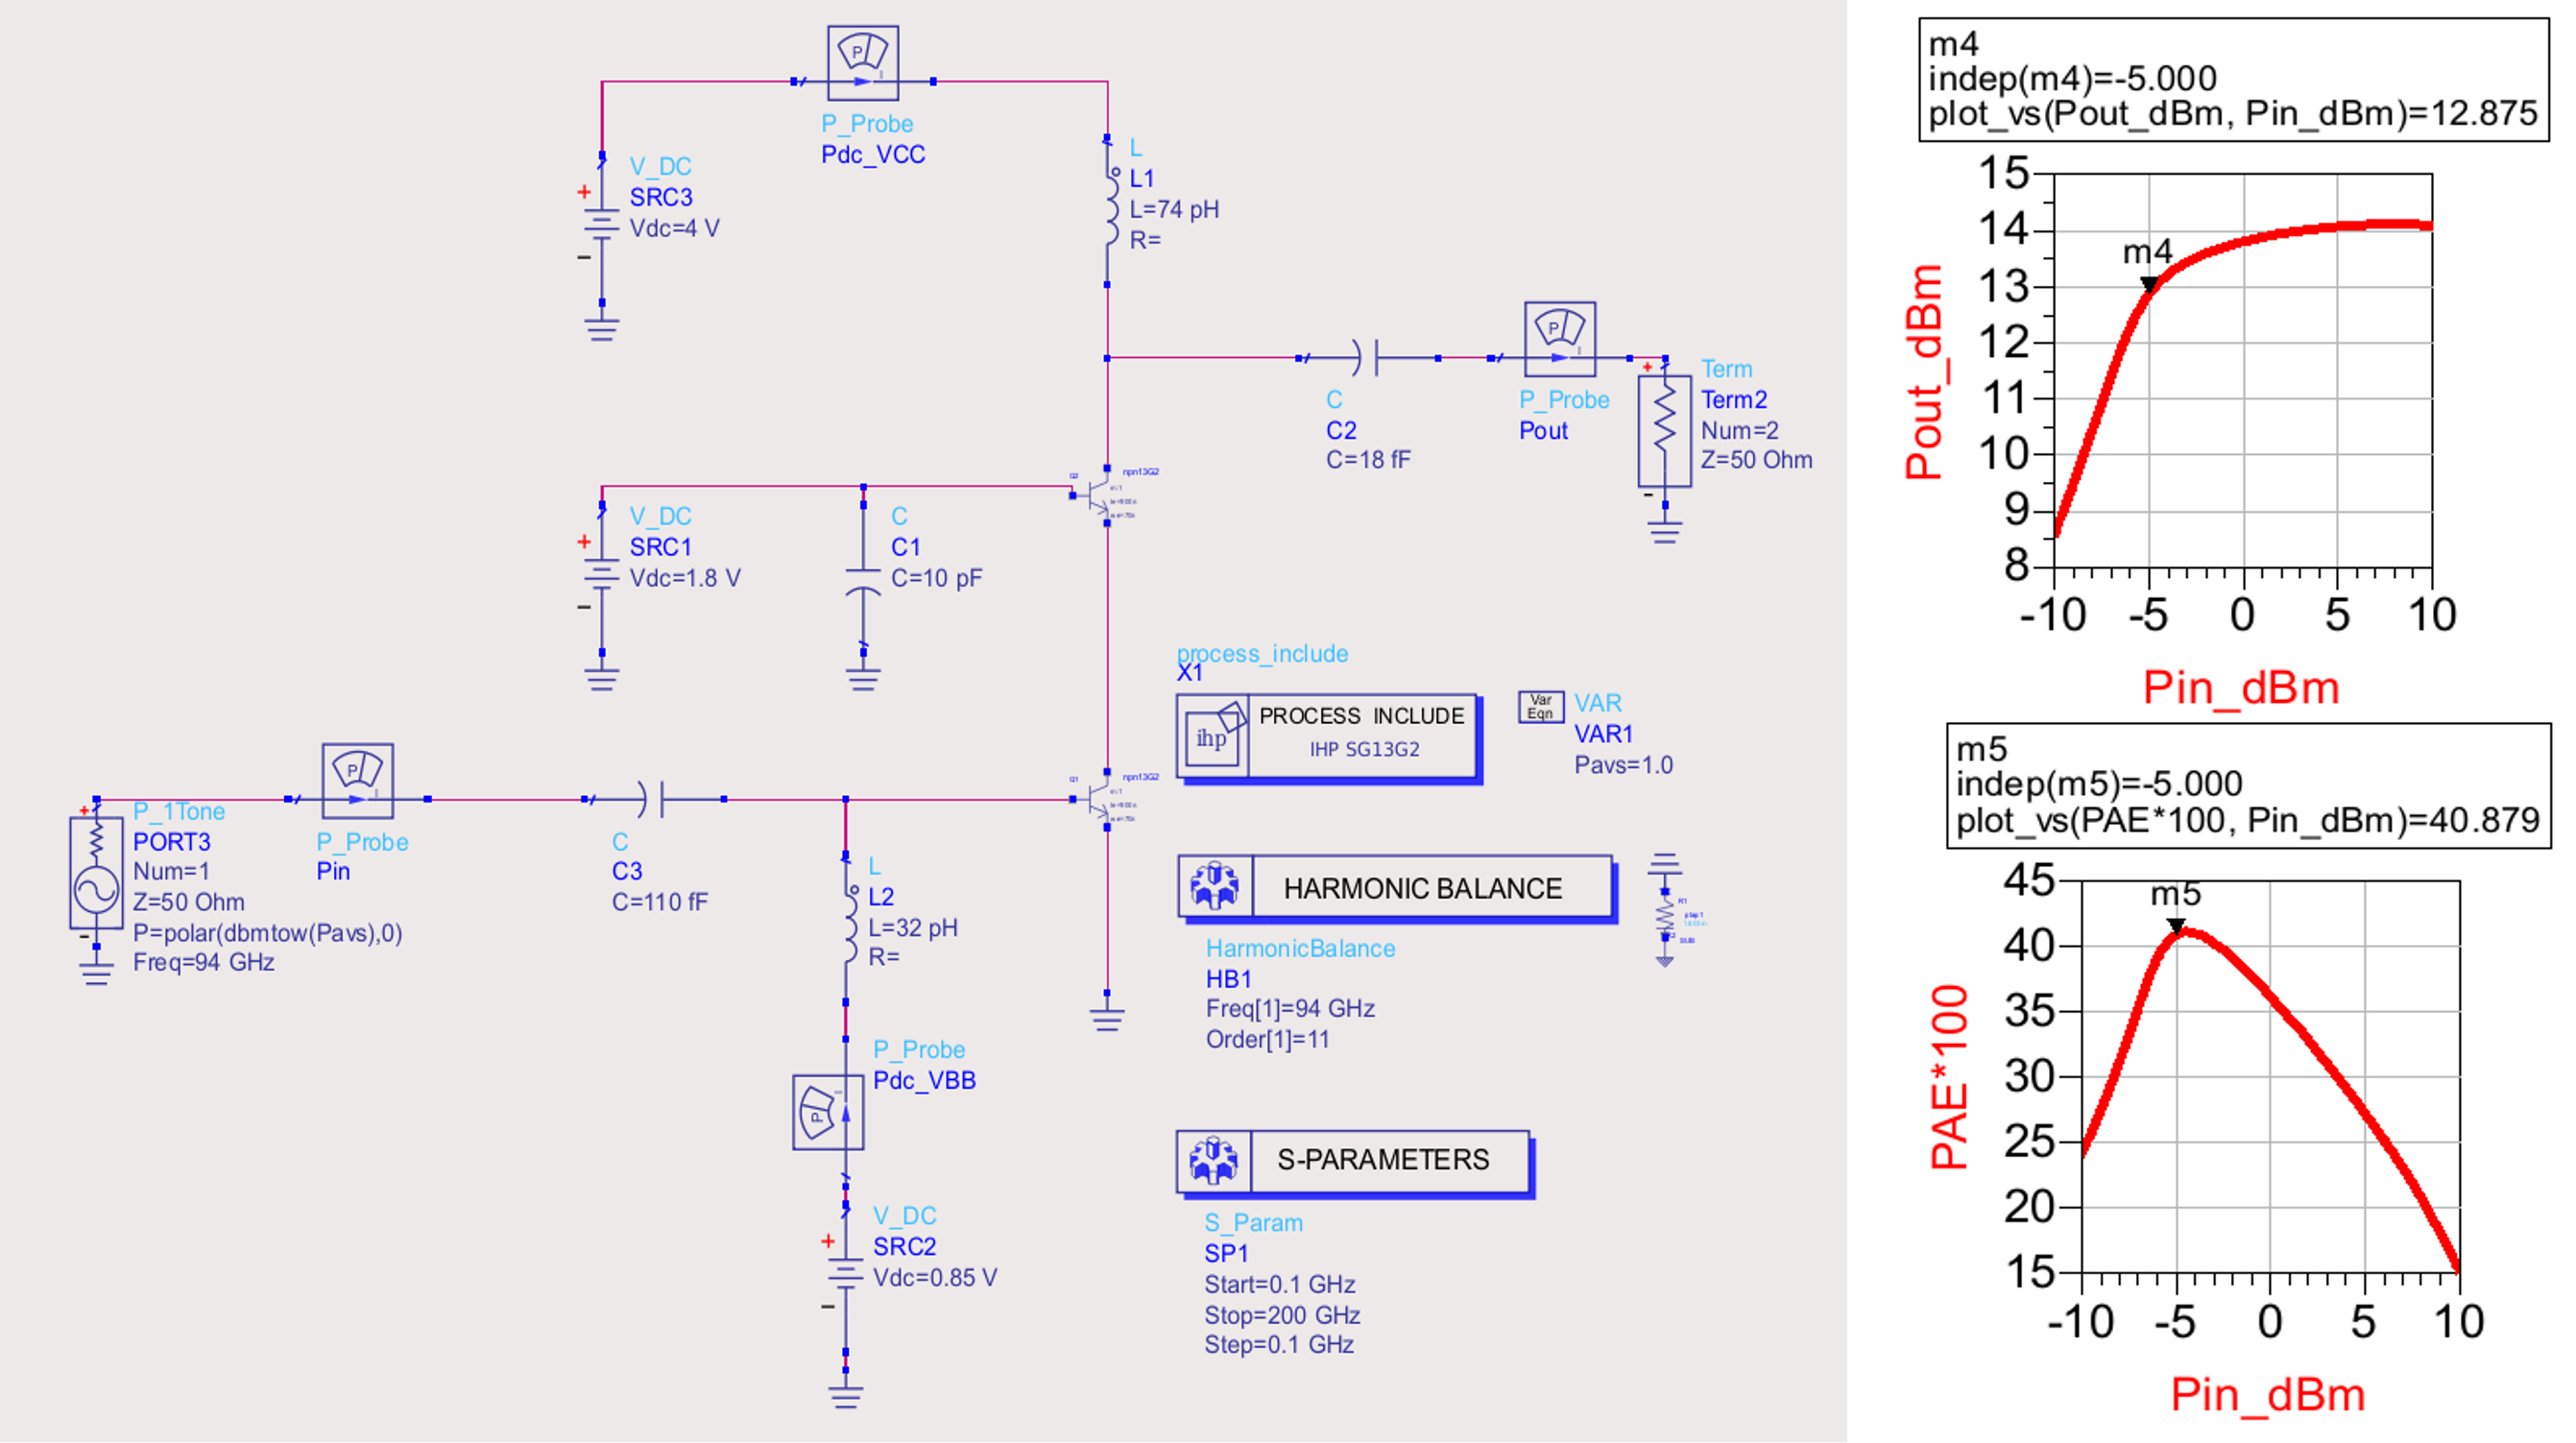Click the R= parameter of inductor L1
Image resolution: width=2576 pixels, height=1443 pixels.
pyautogui.click(x=1145, y=240)
